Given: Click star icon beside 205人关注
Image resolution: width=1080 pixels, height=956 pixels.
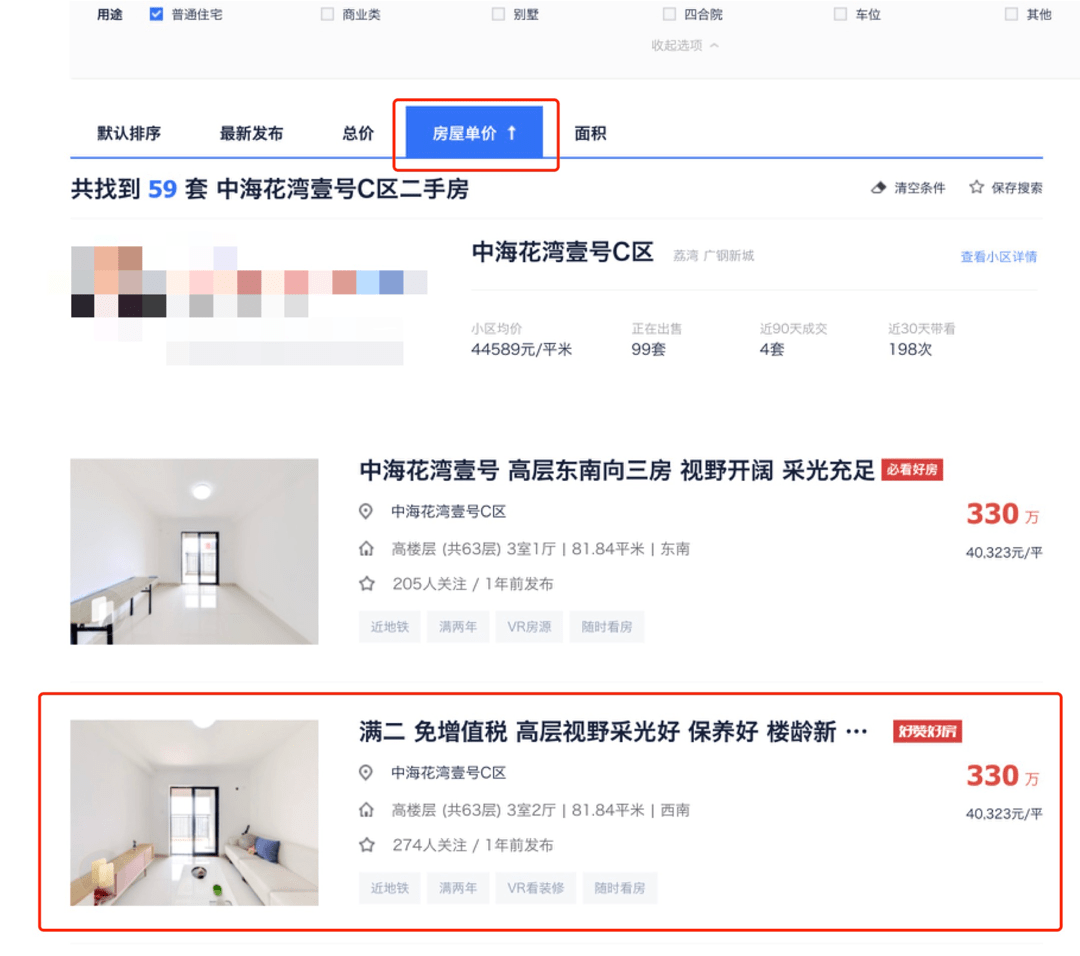Looking at the screenshot, I should [x=366, y=584].
